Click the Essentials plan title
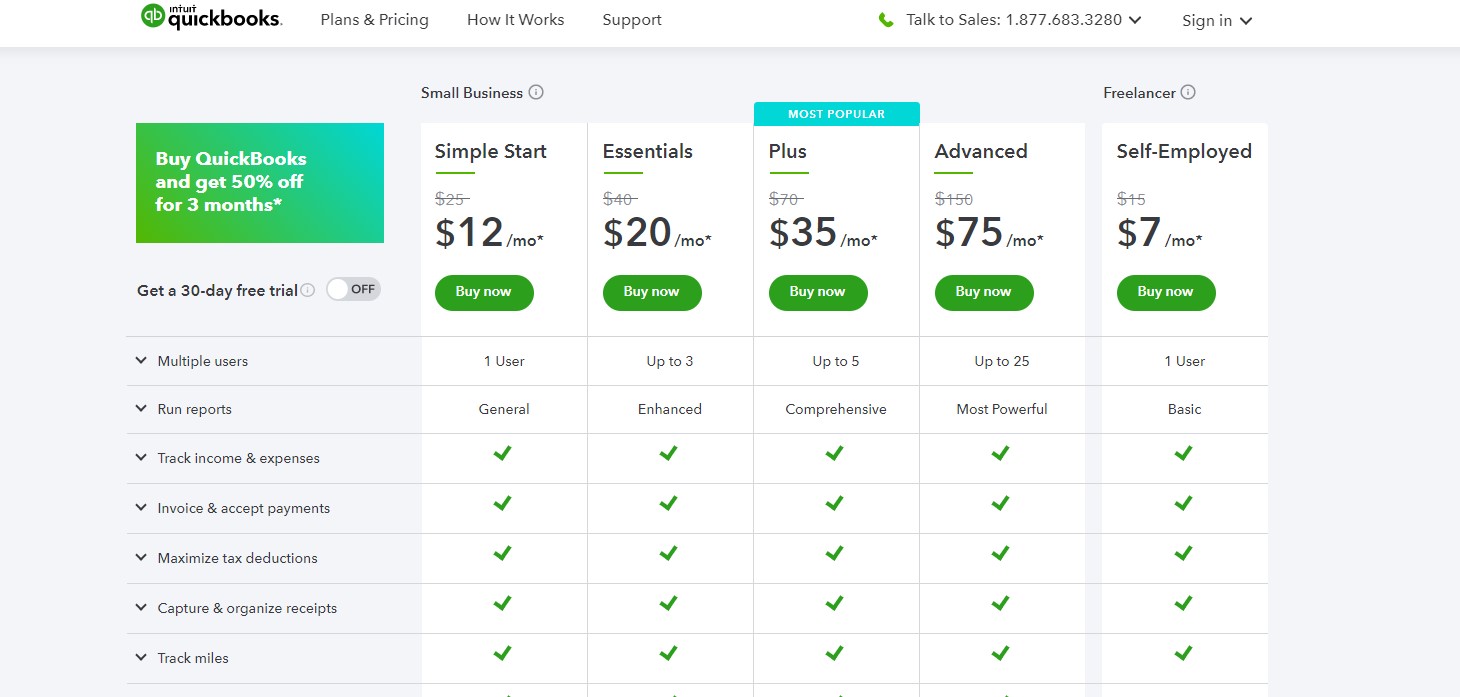 [648, 151]
